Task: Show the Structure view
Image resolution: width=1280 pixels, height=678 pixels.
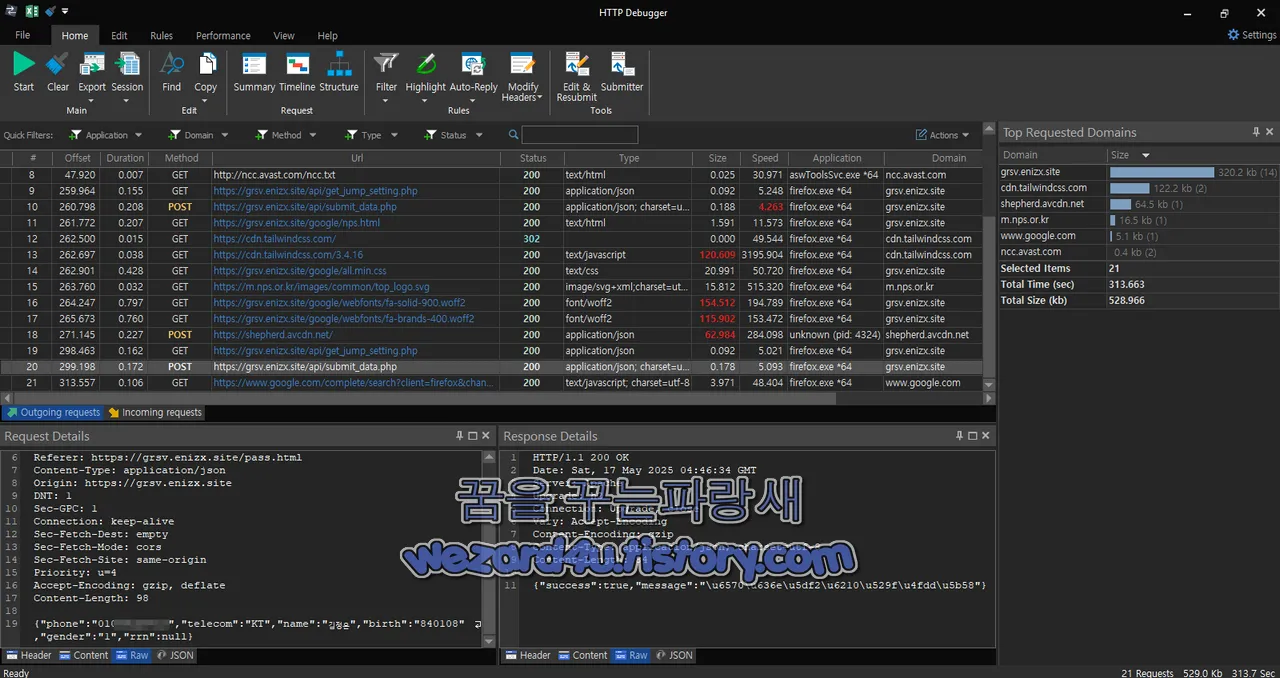Action: [x=339, y=73]
